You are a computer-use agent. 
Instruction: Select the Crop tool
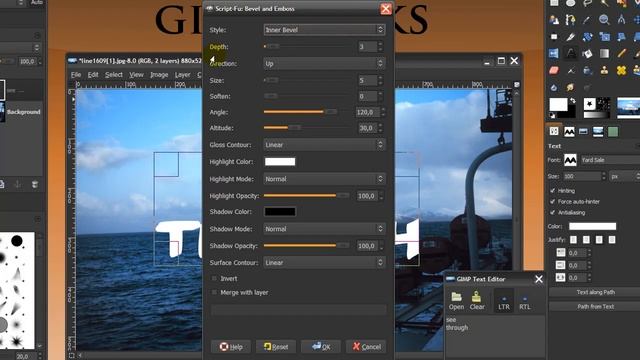point(571,37)
